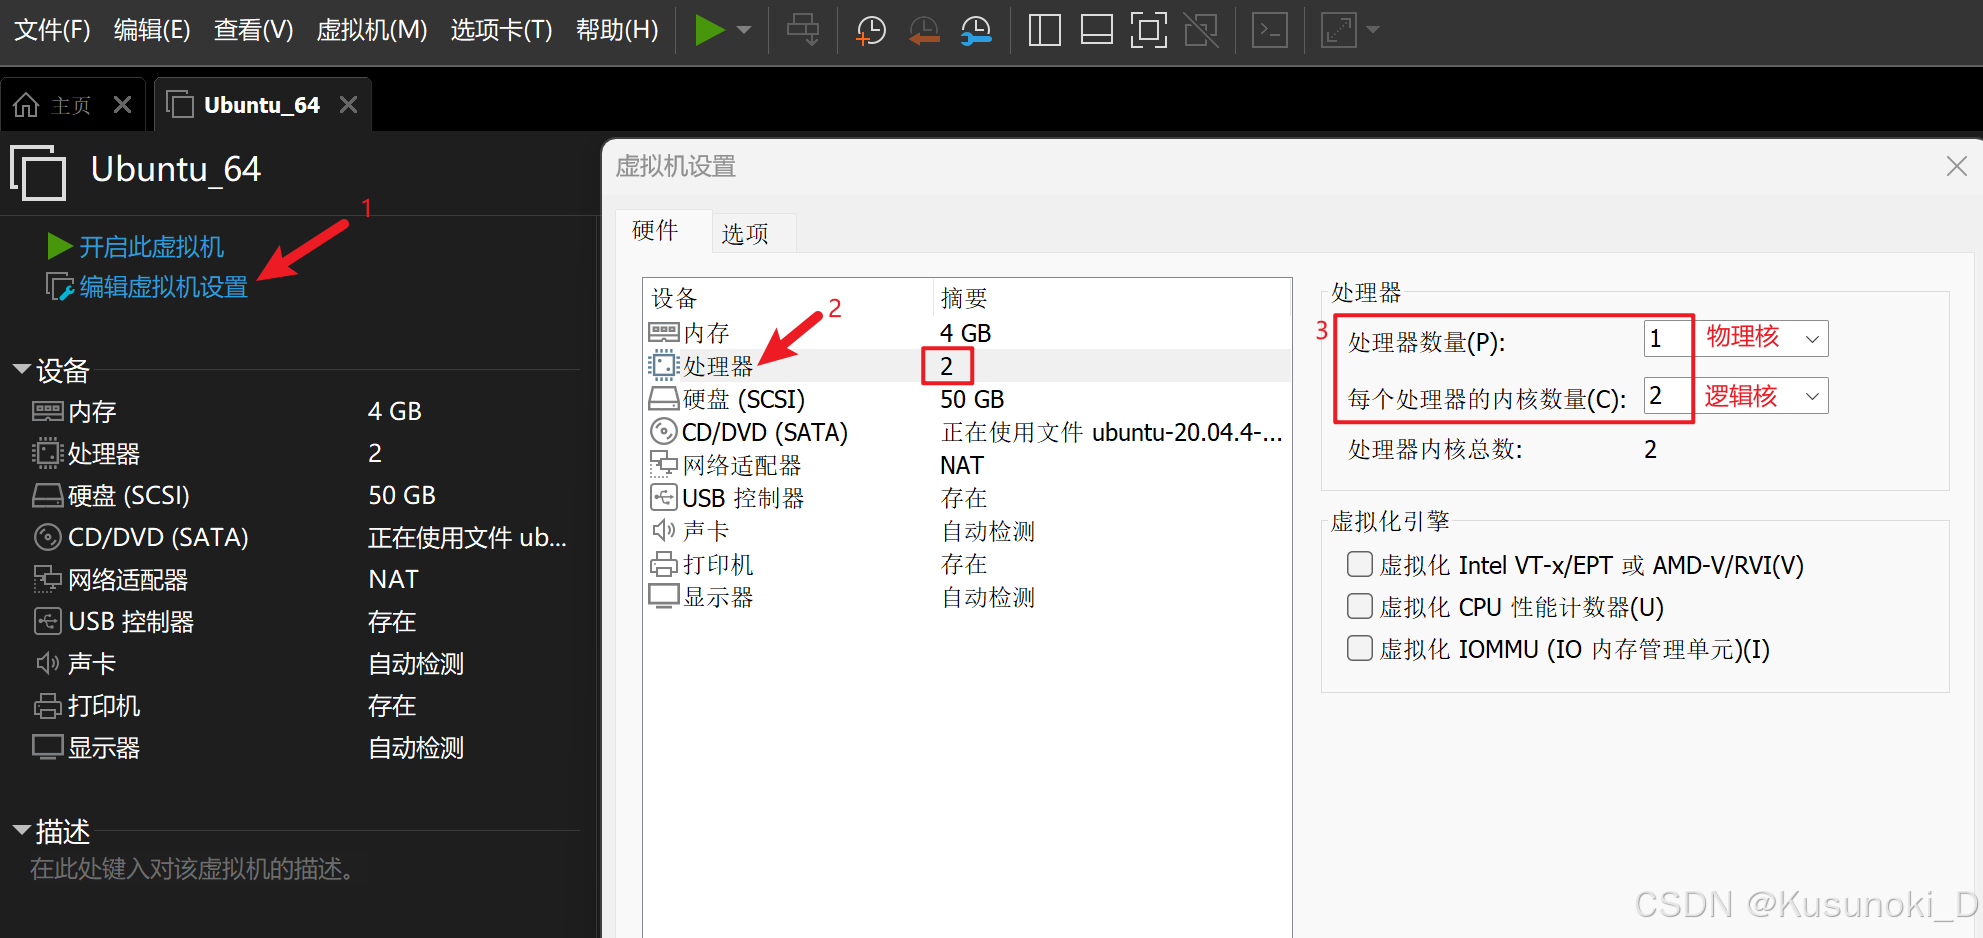Switch to 硬件 tab in settings dialog
Image resolution: width=1983 pixels, height=938 pixels.
click(x=656, y=231)
